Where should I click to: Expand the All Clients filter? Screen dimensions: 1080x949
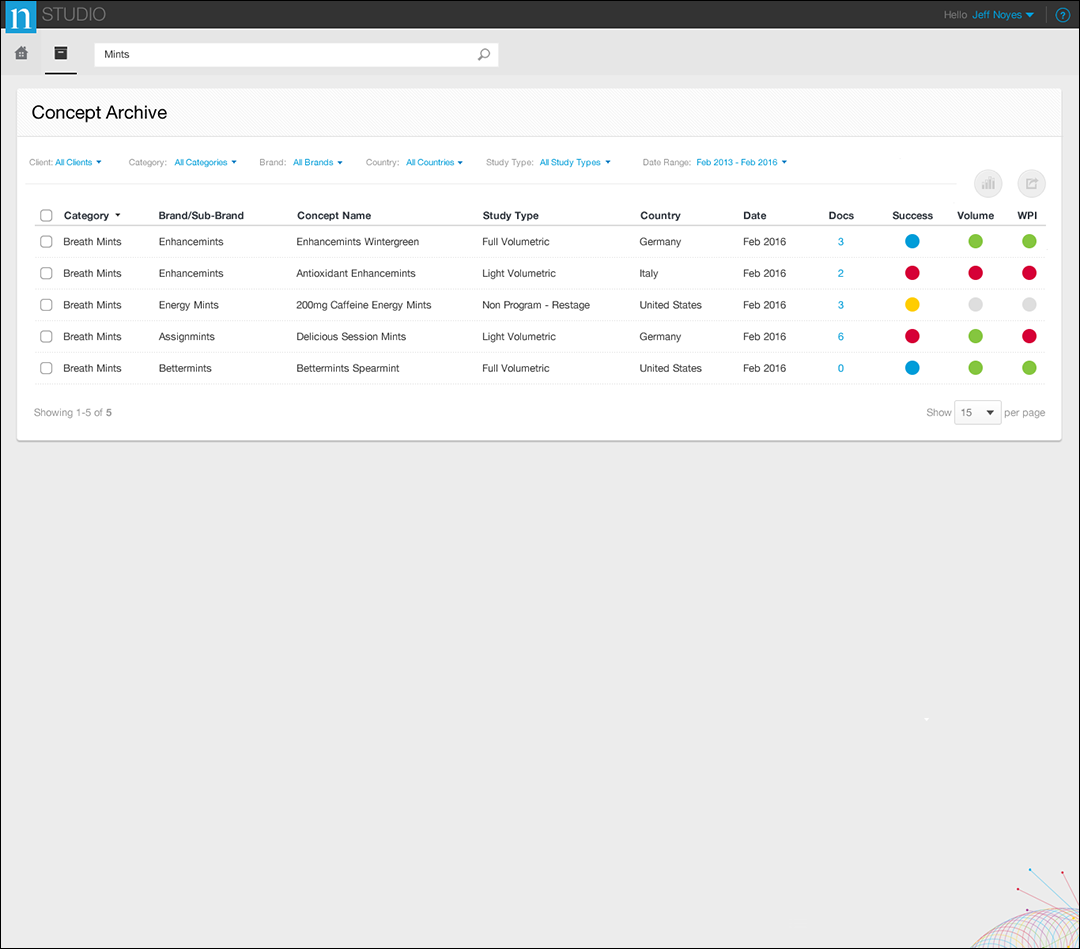[79, 163]
